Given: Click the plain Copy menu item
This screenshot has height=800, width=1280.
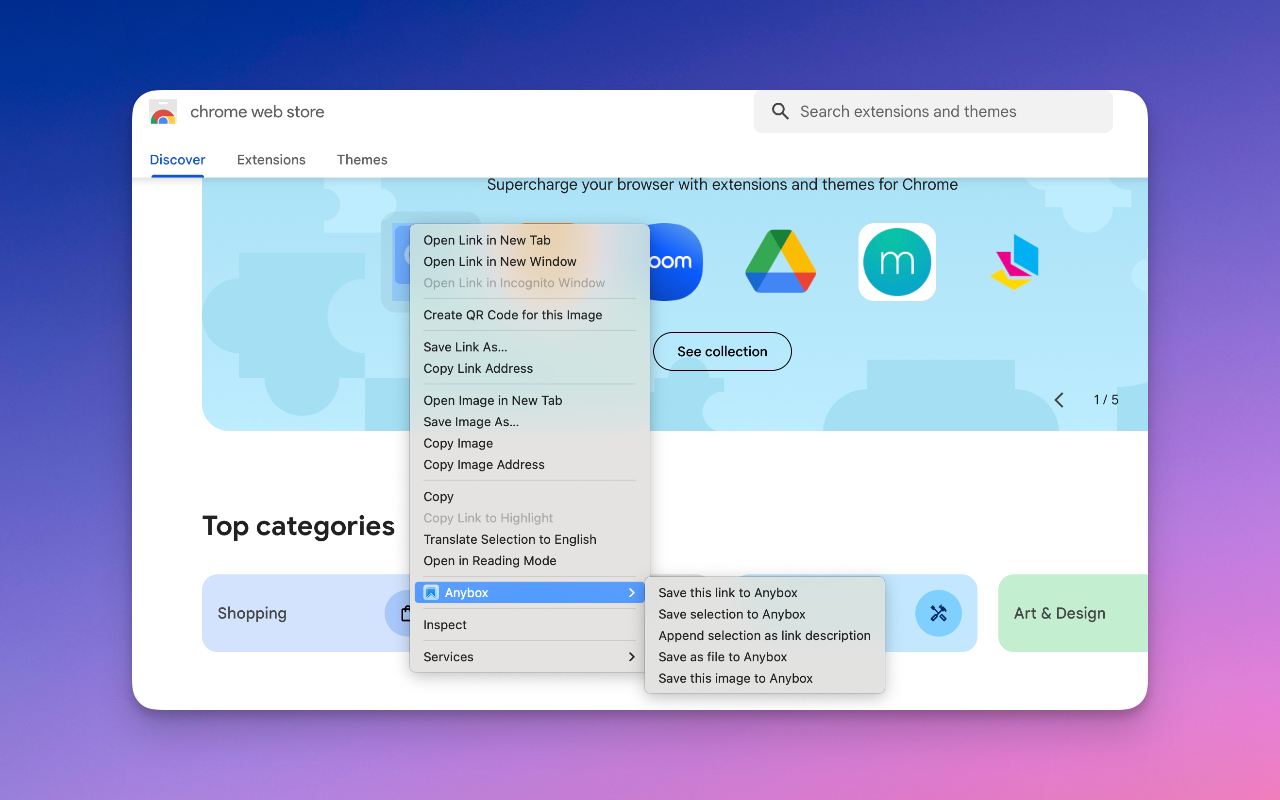Looking at the screenshot, I should pyautogui.click(x=530, y=497).
